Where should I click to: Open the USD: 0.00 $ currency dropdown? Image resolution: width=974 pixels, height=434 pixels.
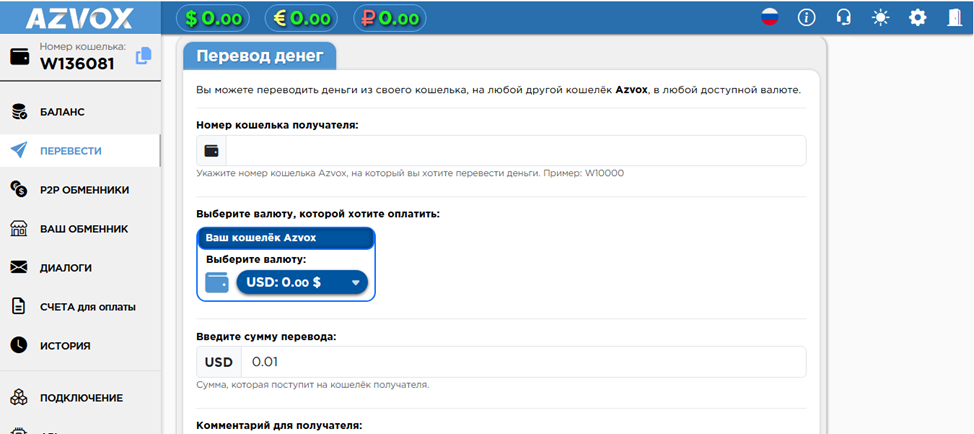[x=302, y=283]
